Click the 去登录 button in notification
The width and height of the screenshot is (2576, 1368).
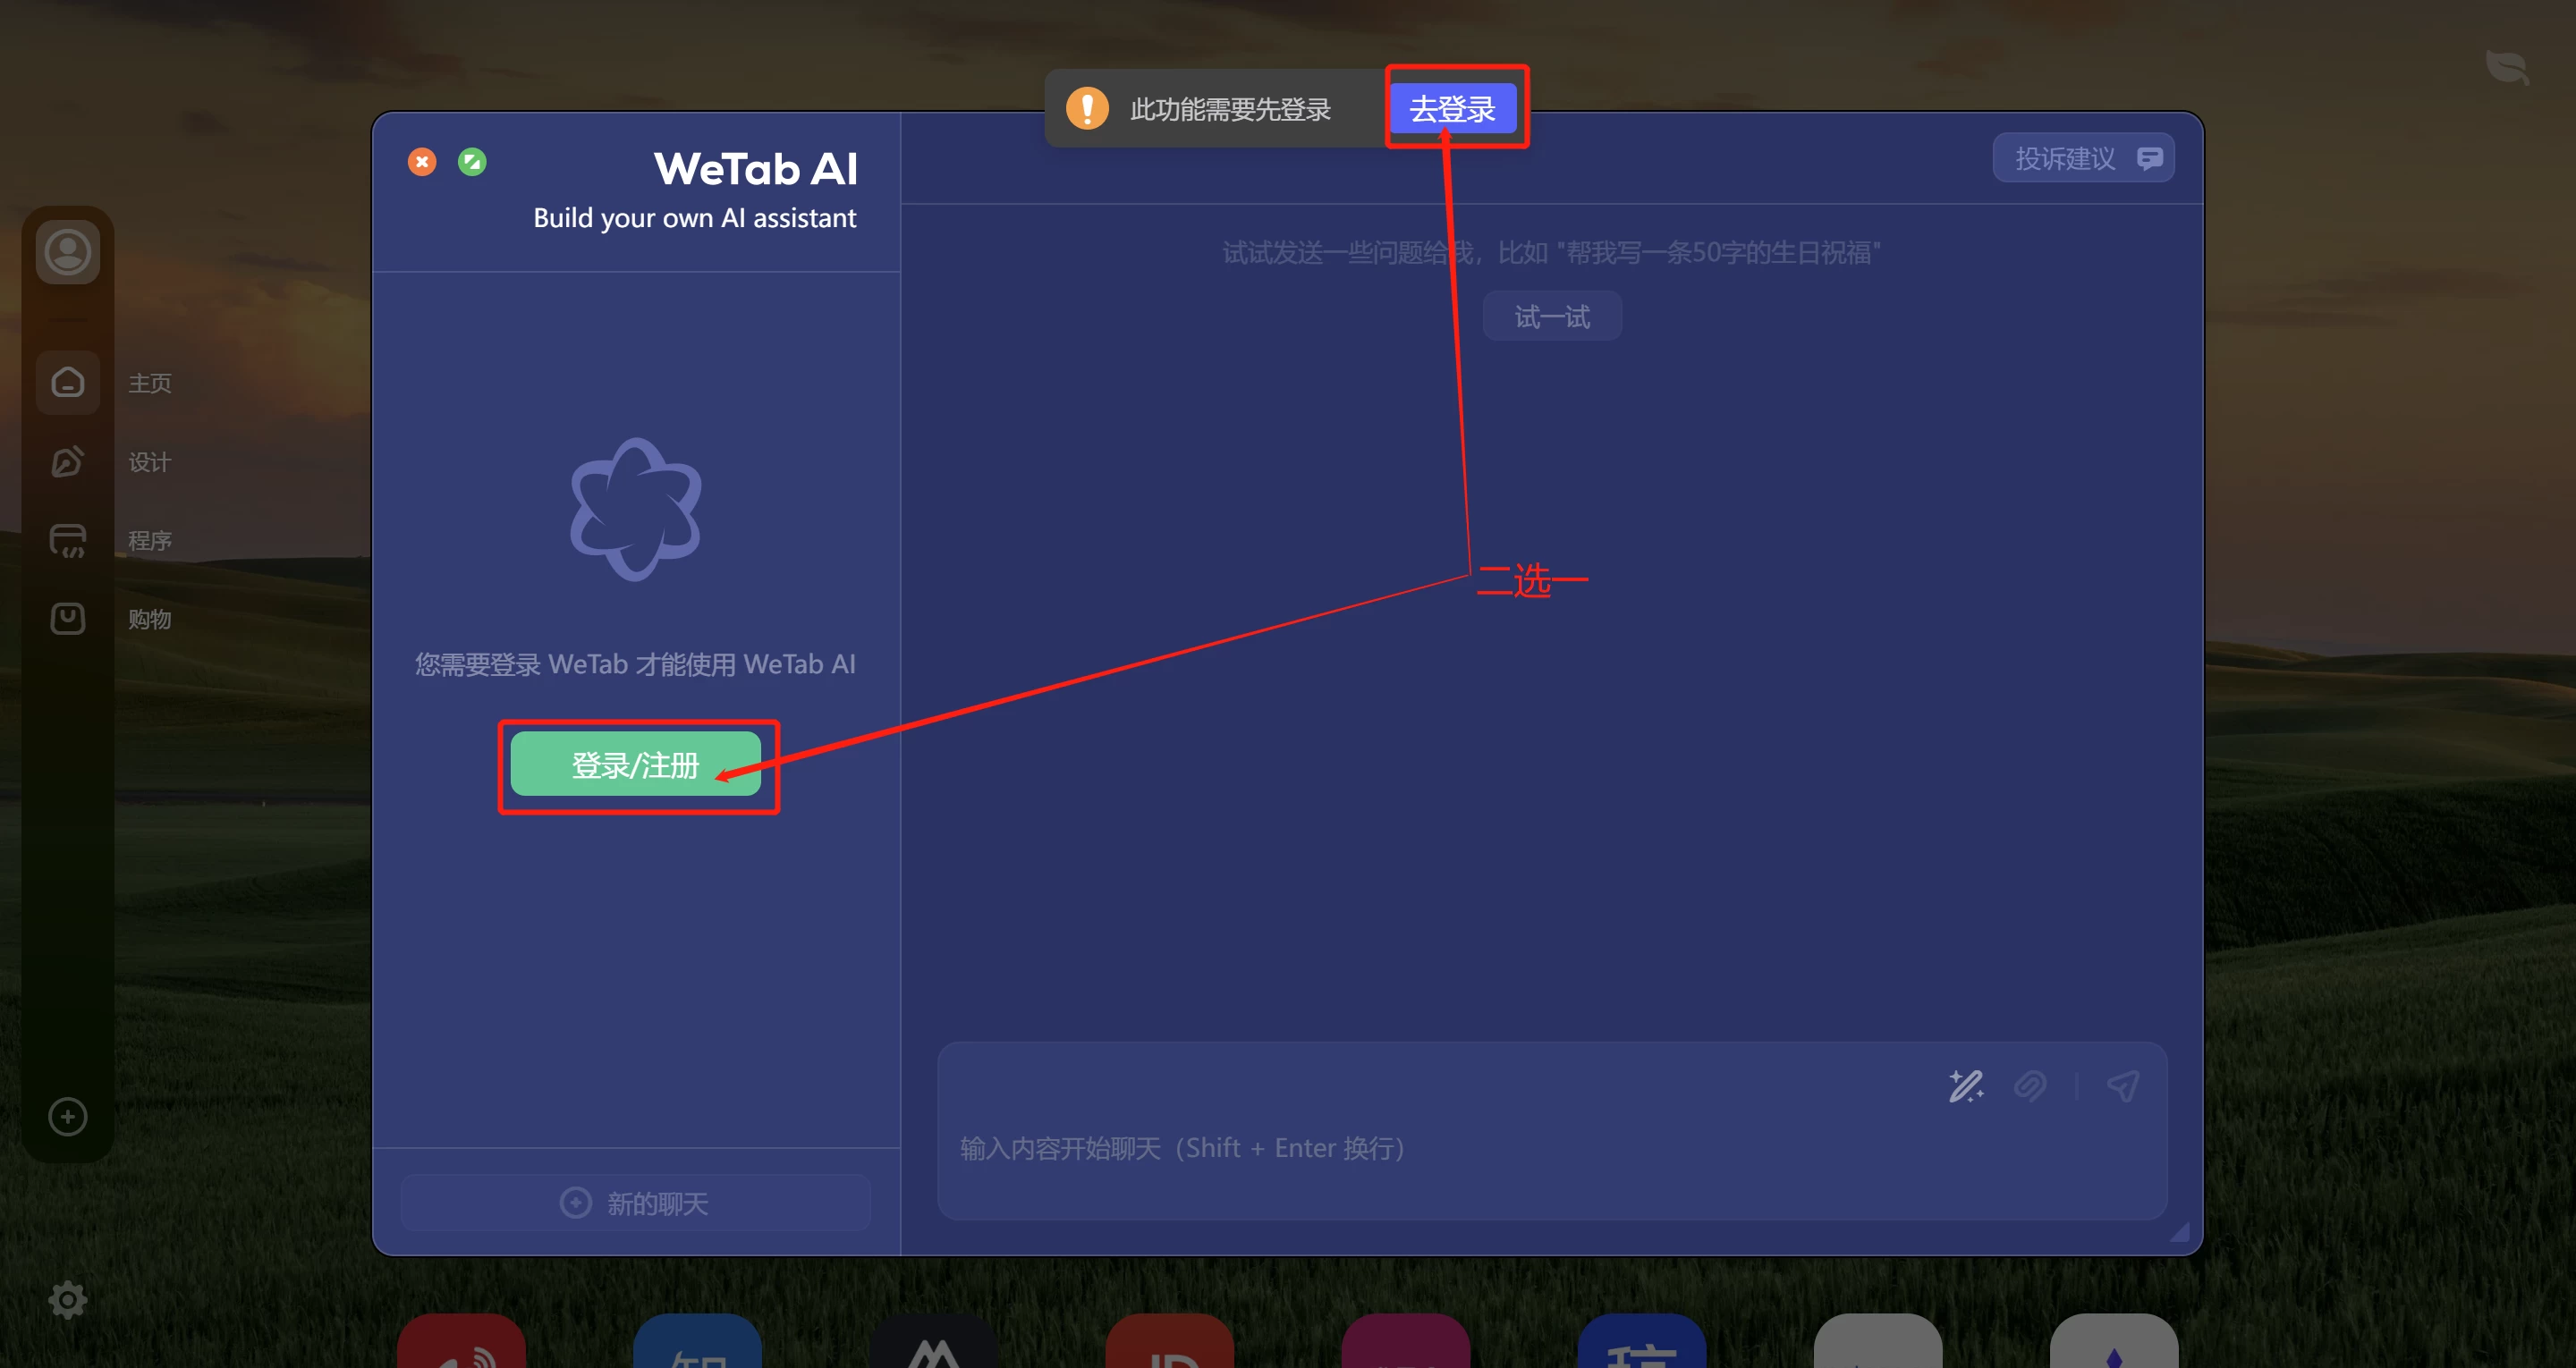coord(1453,108)
